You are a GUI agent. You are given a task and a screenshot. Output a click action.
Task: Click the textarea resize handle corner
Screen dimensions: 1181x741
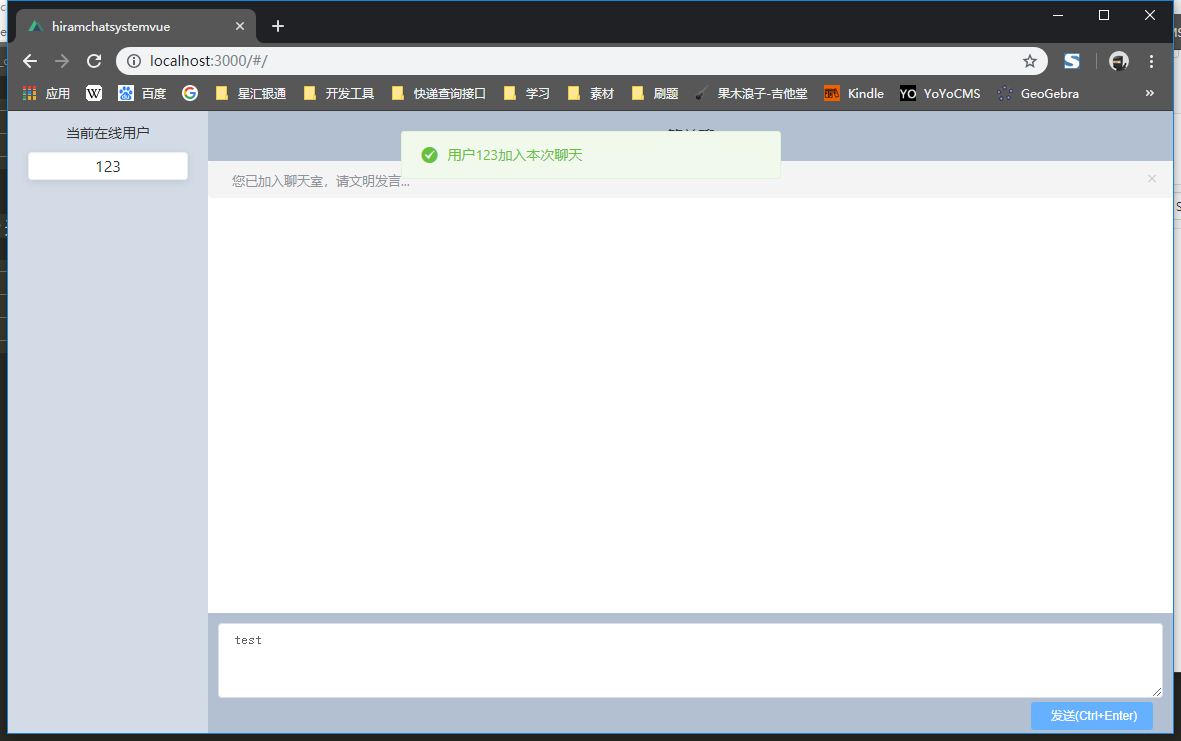1157,691
